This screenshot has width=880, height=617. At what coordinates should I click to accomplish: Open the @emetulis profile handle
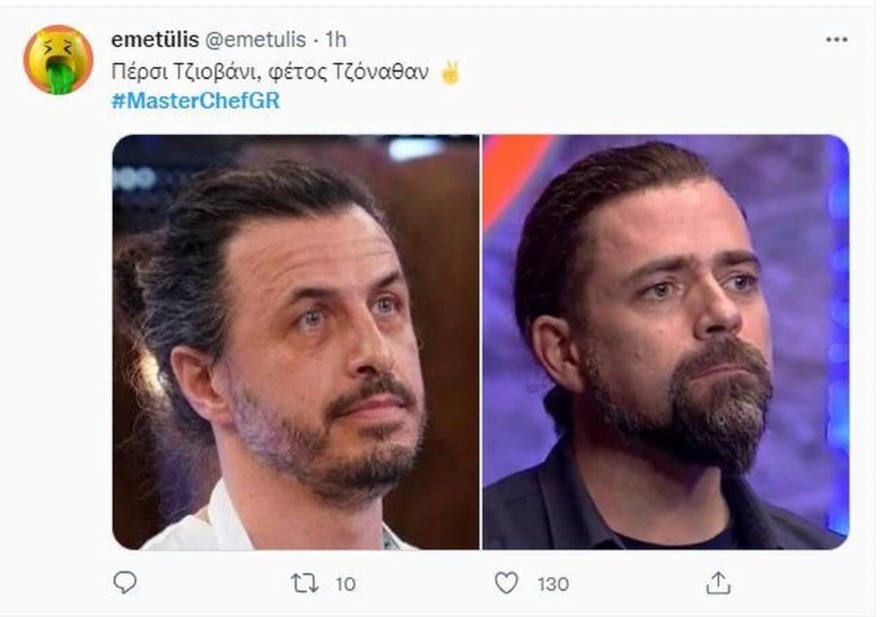point(255,36)
